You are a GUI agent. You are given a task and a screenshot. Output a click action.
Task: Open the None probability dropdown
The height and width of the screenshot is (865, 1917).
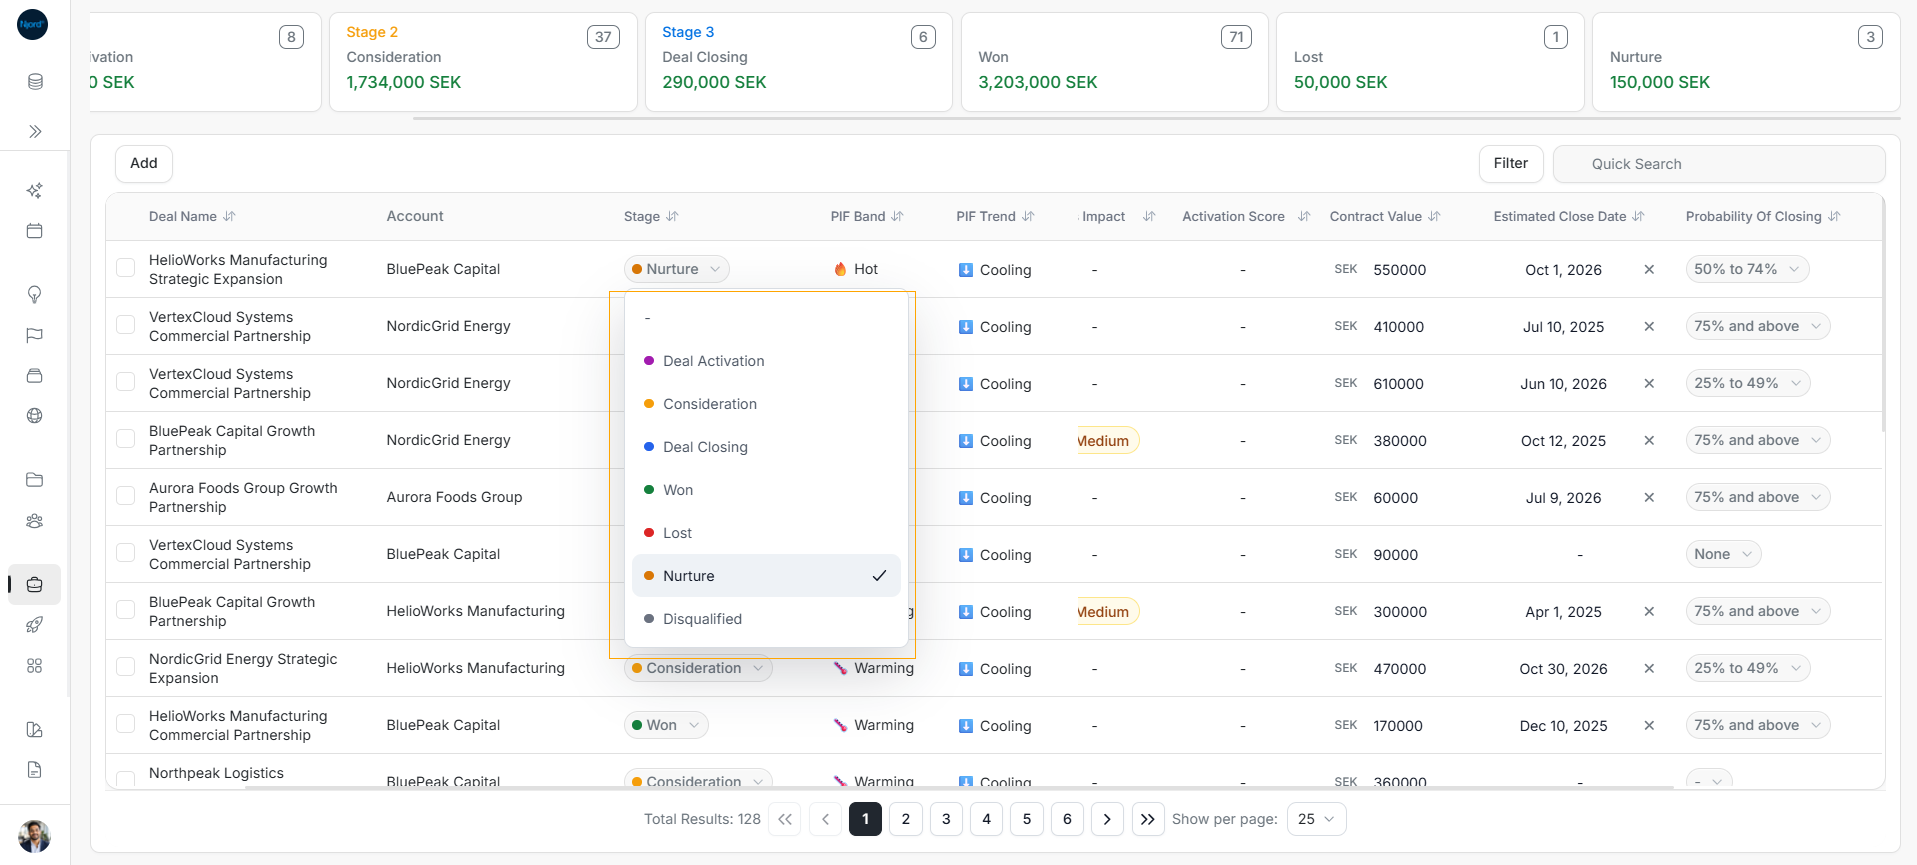click(1723, 555)
